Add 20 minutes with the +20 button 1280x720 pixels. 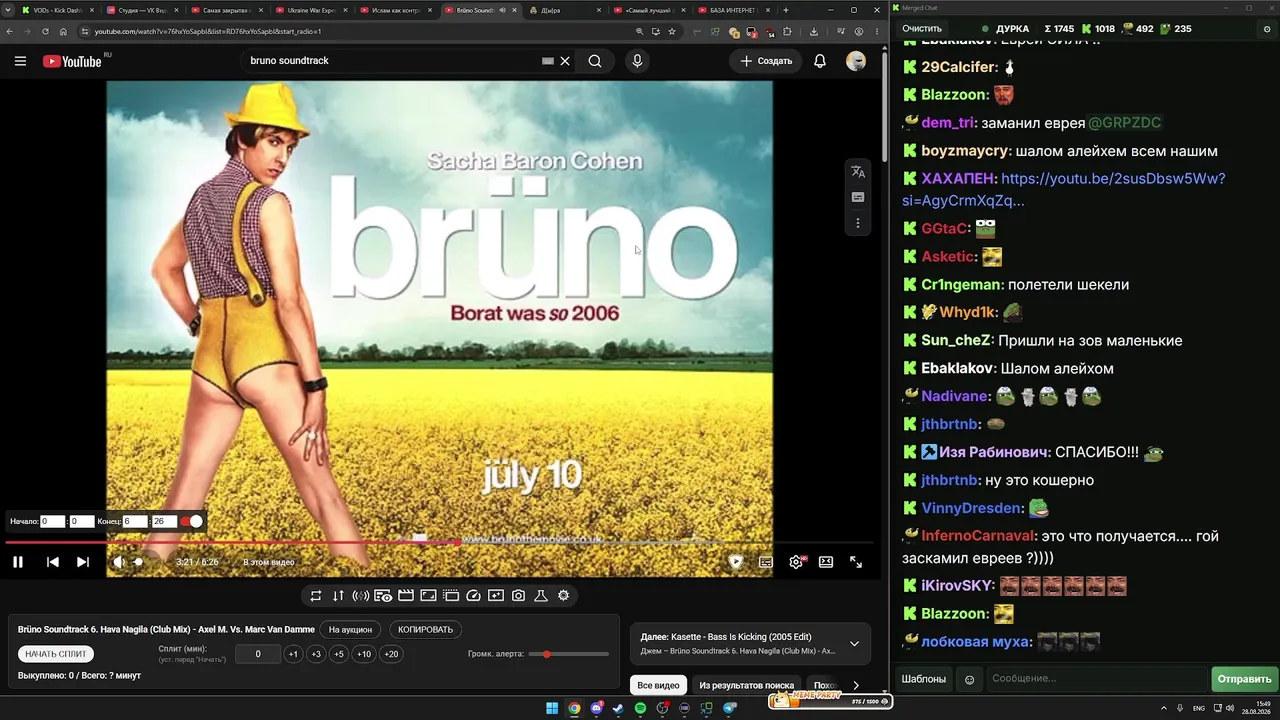tap(391, 654)
